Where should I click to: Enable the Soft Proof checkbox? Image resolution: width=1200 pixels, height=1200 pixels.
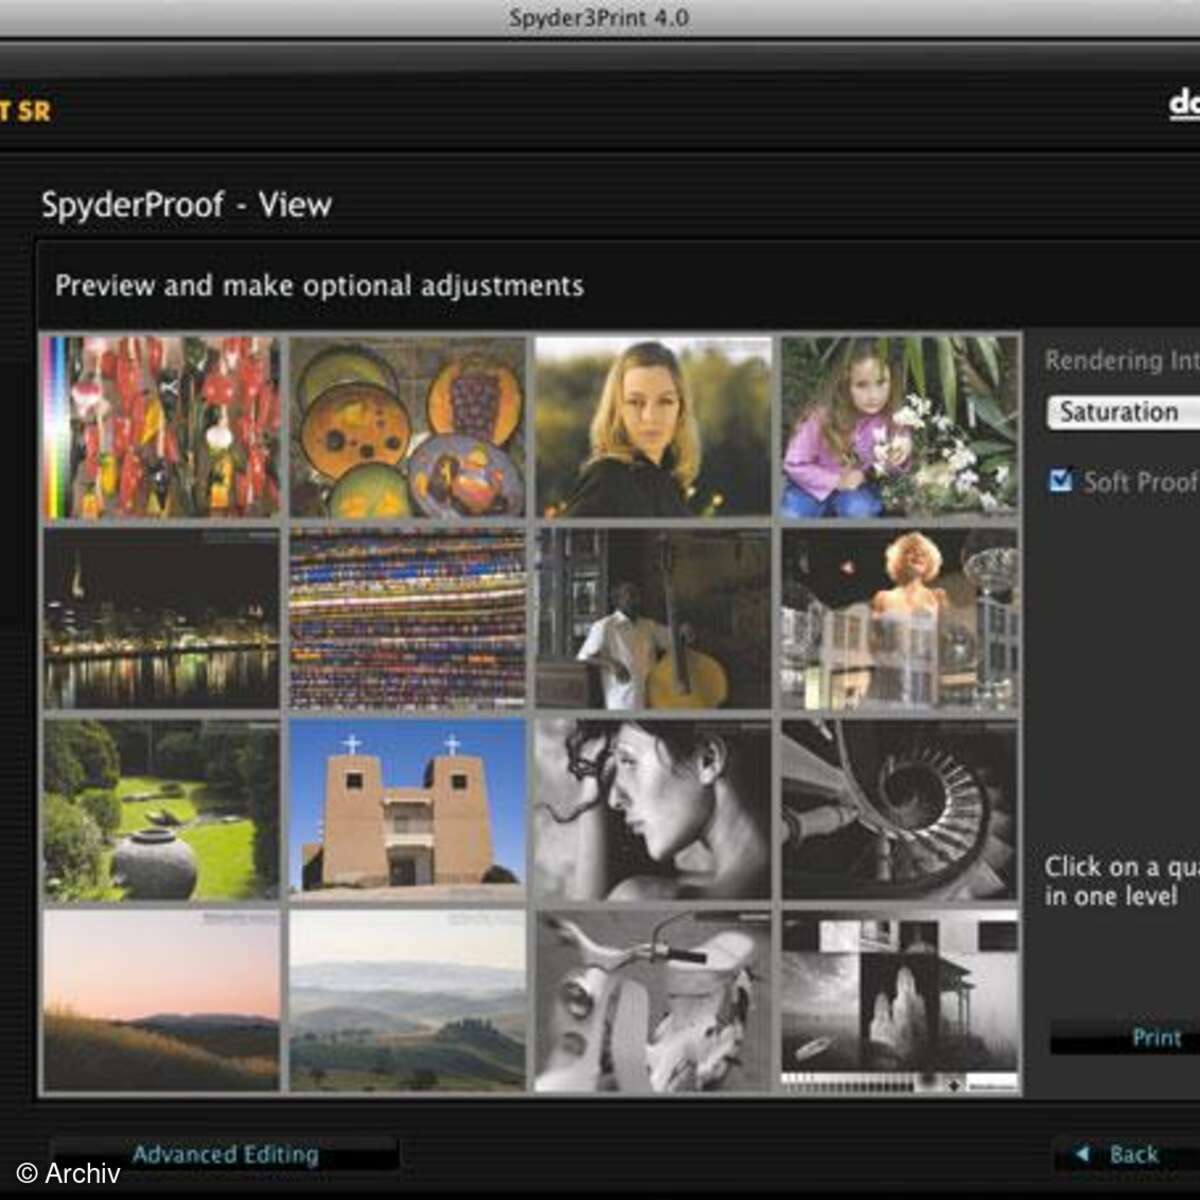pyautogui.click(x=1060, y=481)
